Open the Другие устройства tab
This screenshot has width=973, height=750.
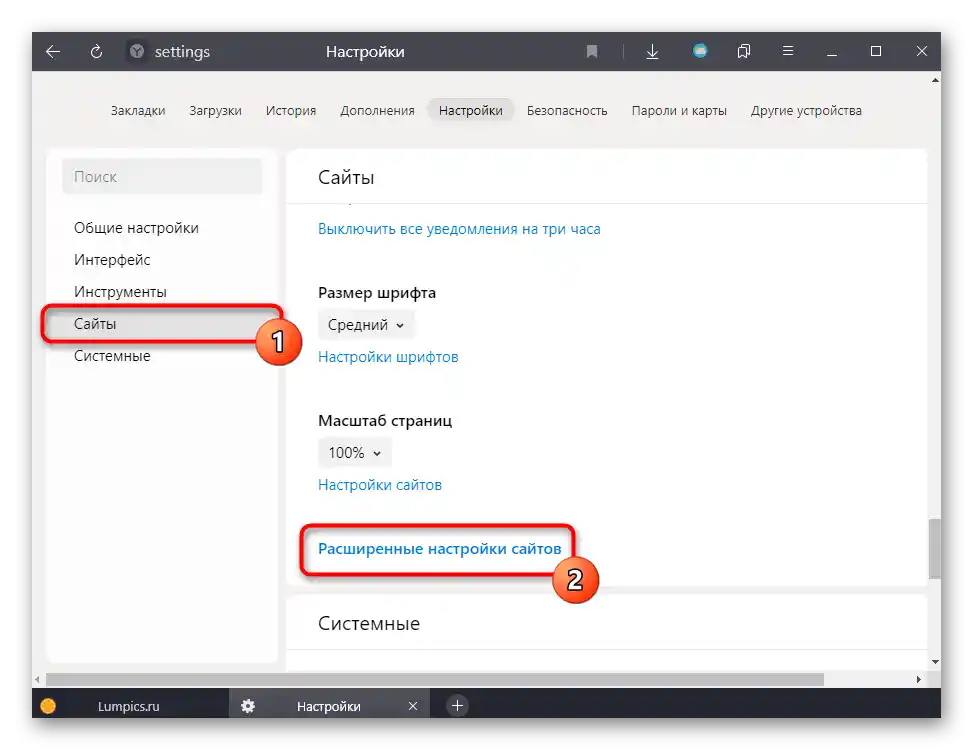click(x=806, y=110)
